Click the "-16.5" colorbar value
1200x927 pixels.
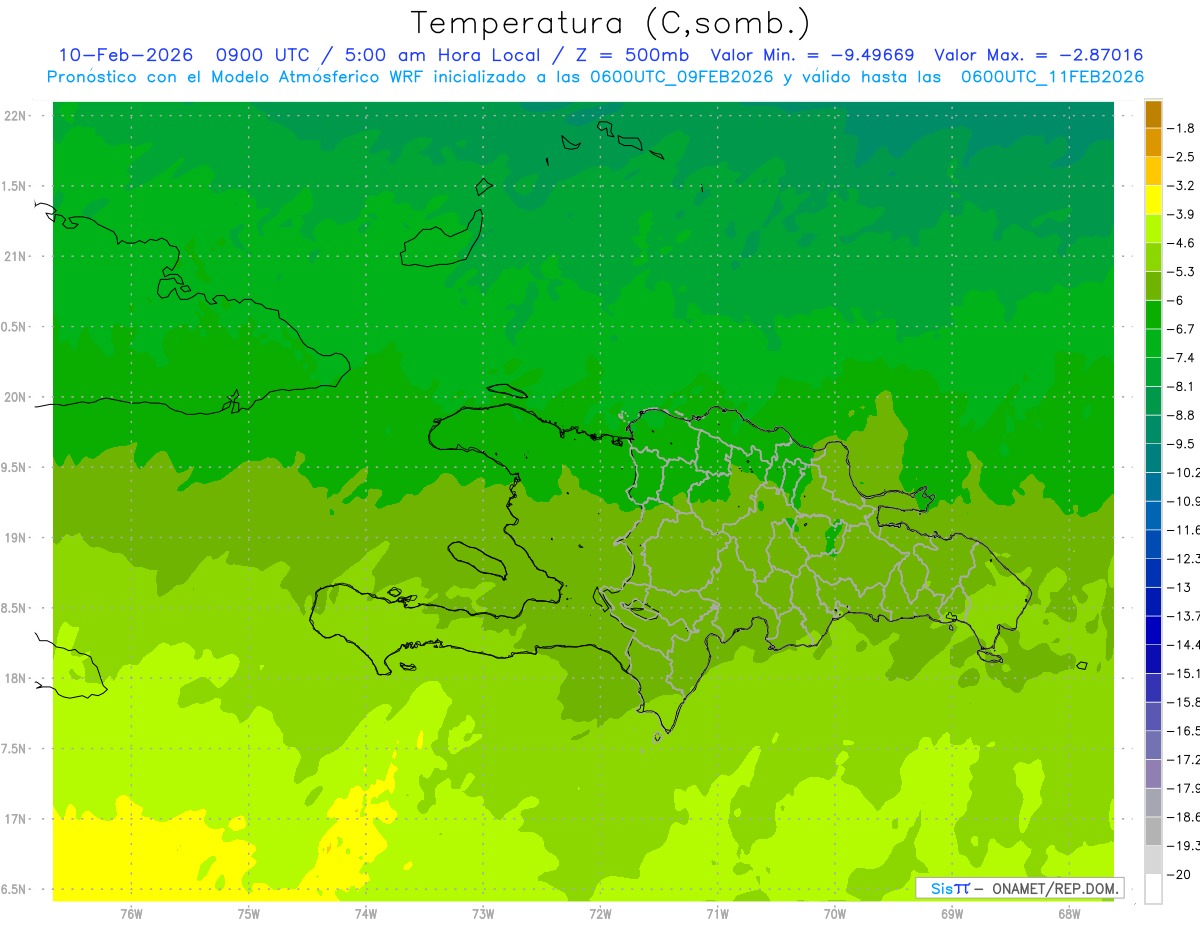(1184, 731)
